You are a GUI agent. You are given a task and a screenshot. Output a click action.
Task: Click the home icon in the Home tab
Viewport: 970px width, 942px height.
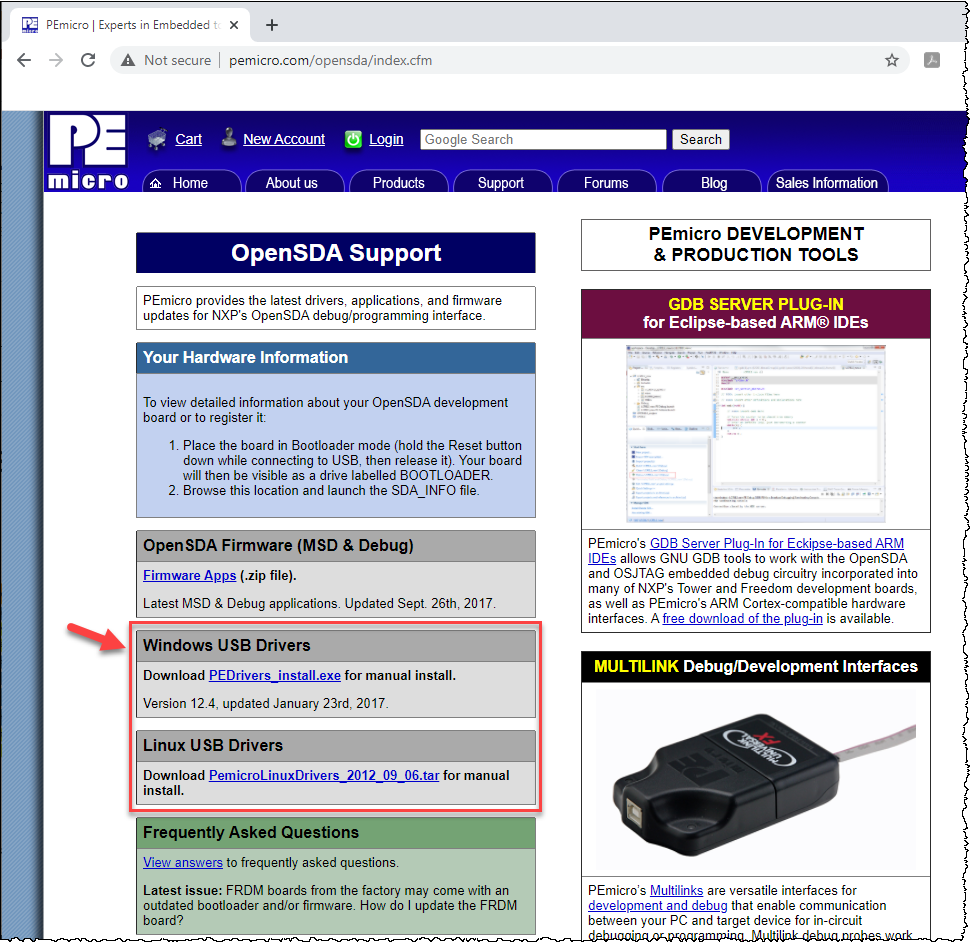click(156, 183)
